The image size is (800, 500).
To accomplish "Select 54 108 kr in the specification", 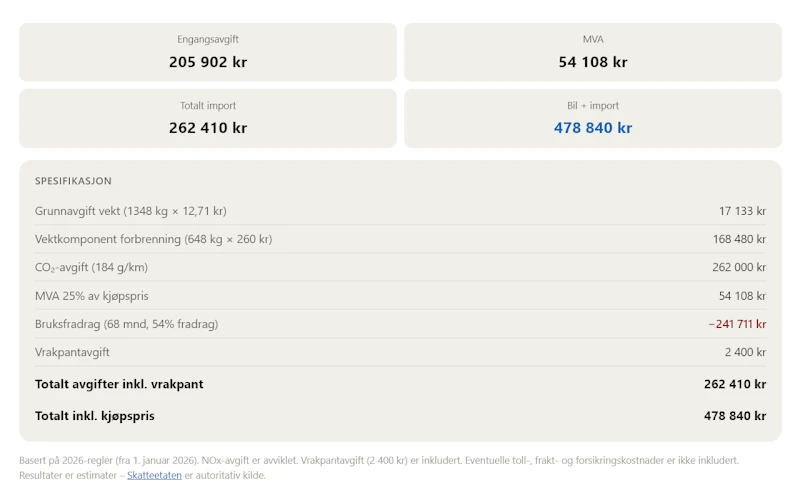I will point(742,295).
